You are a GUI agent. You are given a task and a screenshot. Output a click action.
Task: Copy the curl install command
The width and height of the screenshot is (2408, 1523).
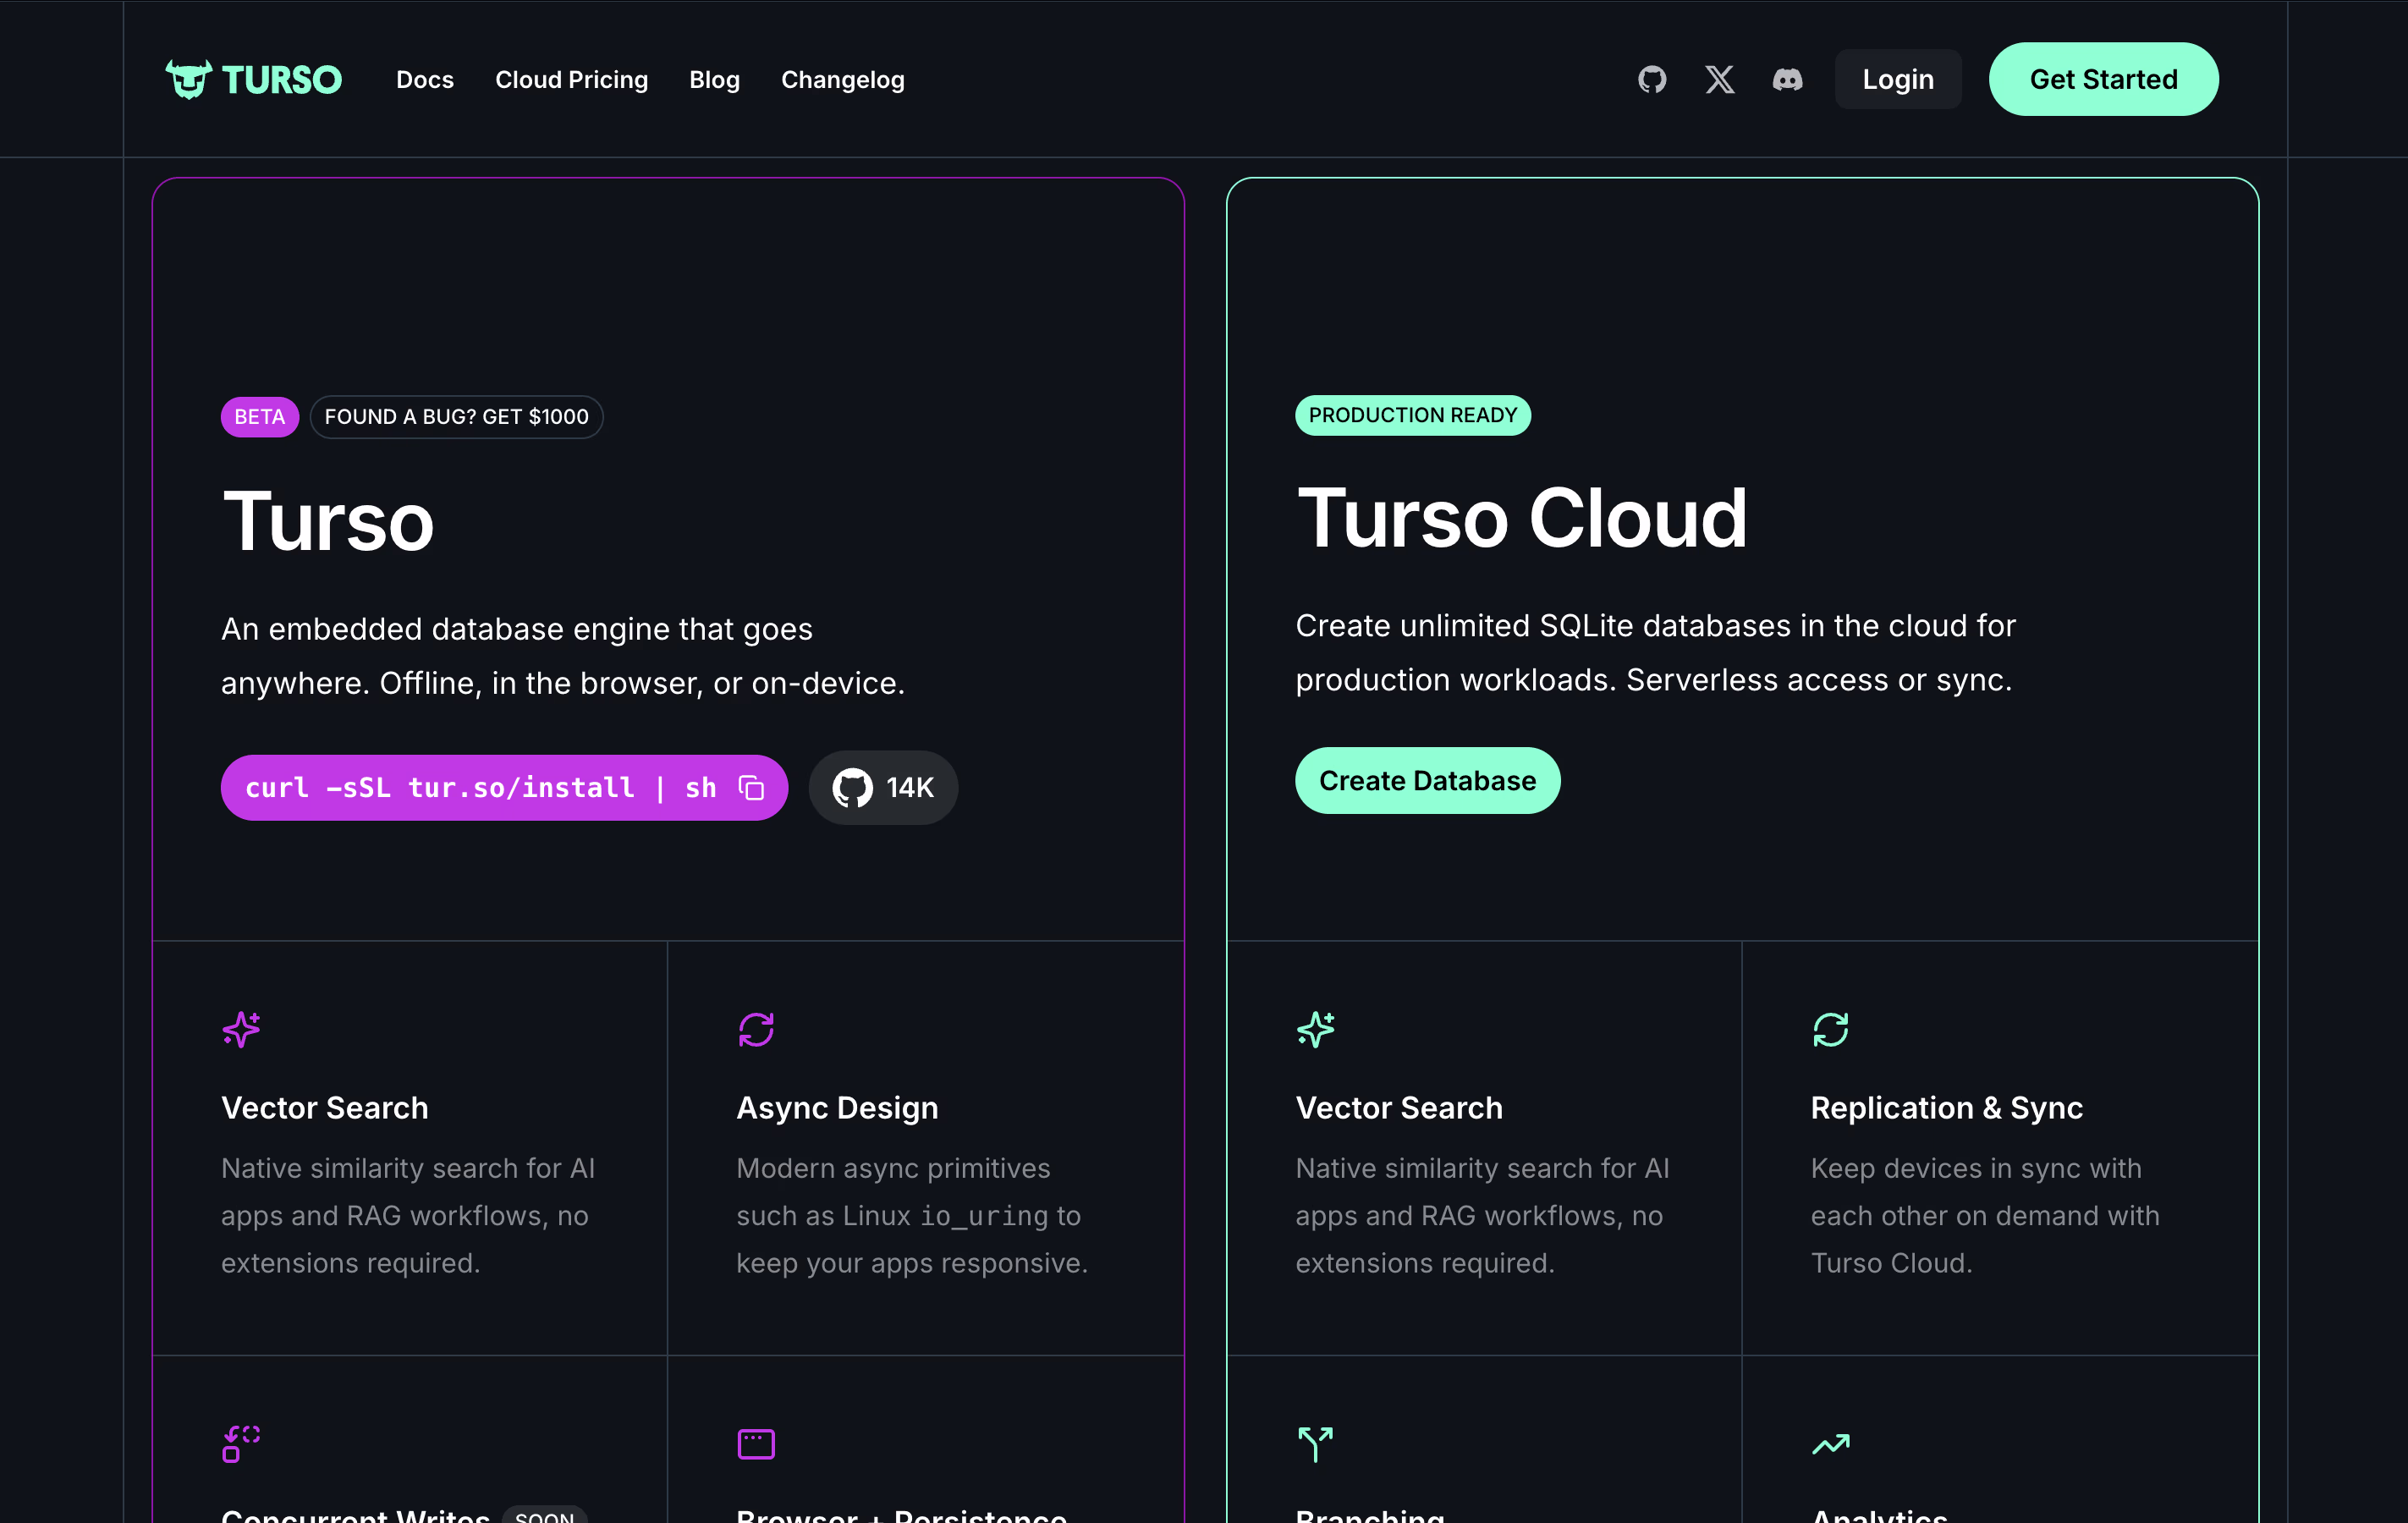point(751,788)
